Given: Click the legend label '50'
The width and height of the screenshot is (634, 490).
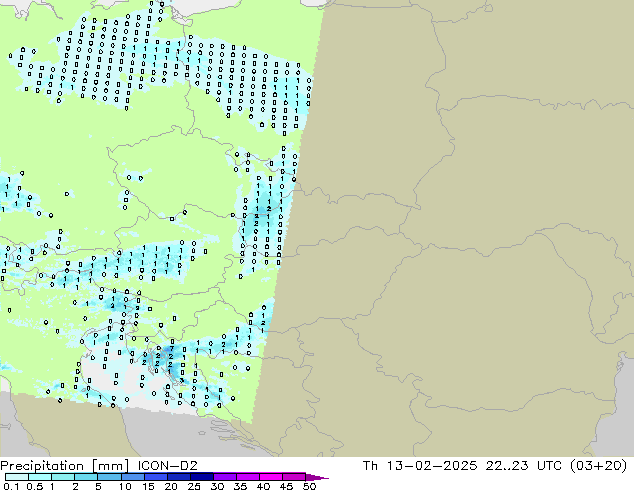Looking at the screenshot, I should point(309,486).
